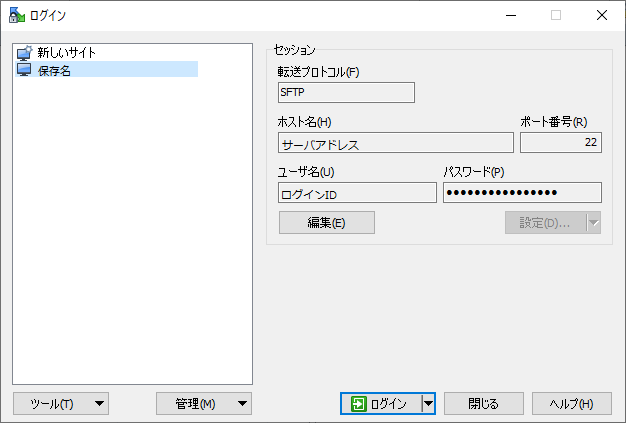626x423 pixels.
Task: Click the ポート番号 field showing 22
Action: 560,143
